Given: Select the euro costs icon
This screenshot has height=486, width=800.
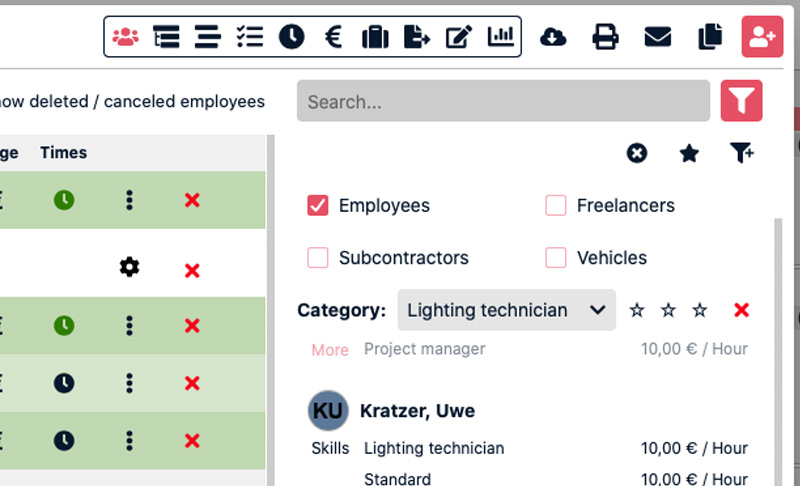Looking at the screenshot, I should coord(334,37).
